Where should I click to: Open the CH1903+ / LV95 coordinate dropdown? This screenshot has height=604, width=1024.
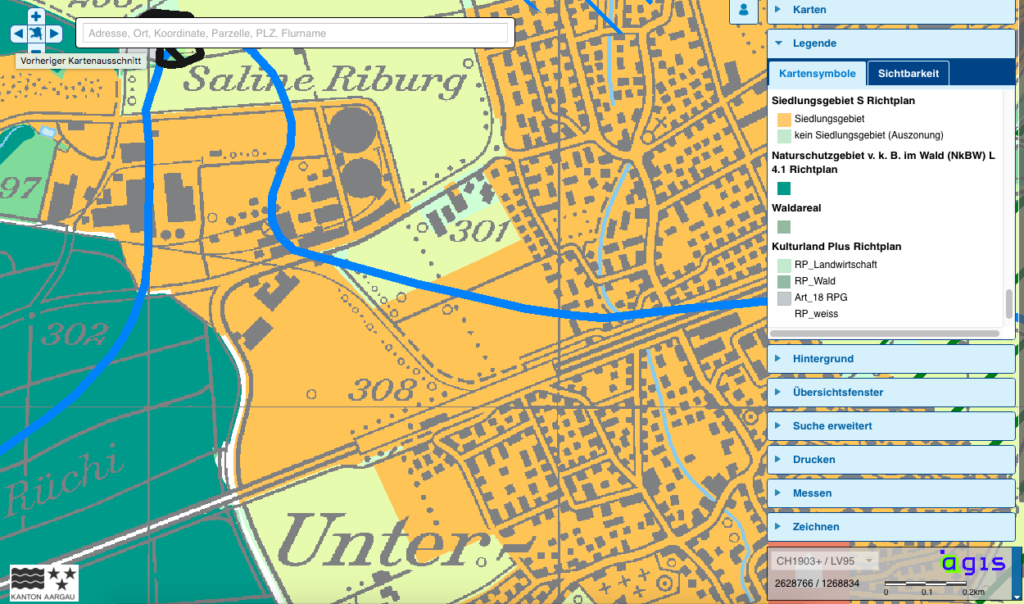(x=826, y=562)
